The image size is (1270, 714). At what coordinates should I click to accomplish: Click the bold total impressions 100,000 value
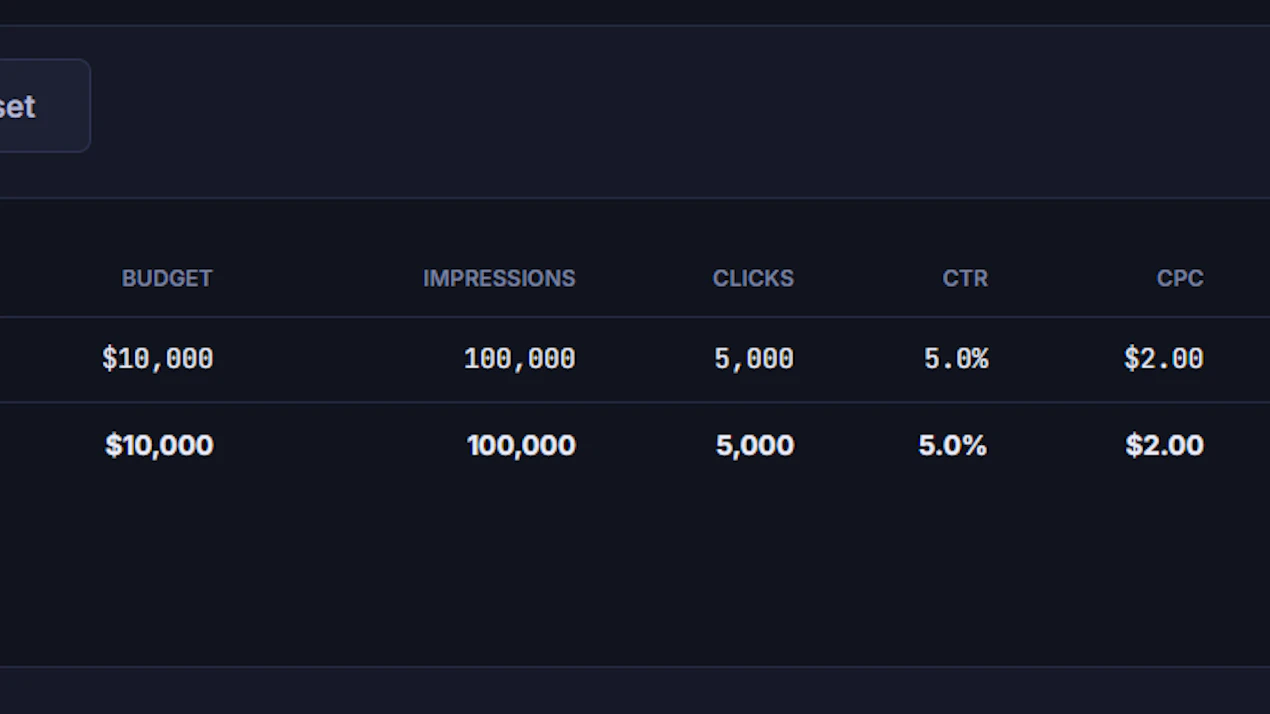pos(521,445)
